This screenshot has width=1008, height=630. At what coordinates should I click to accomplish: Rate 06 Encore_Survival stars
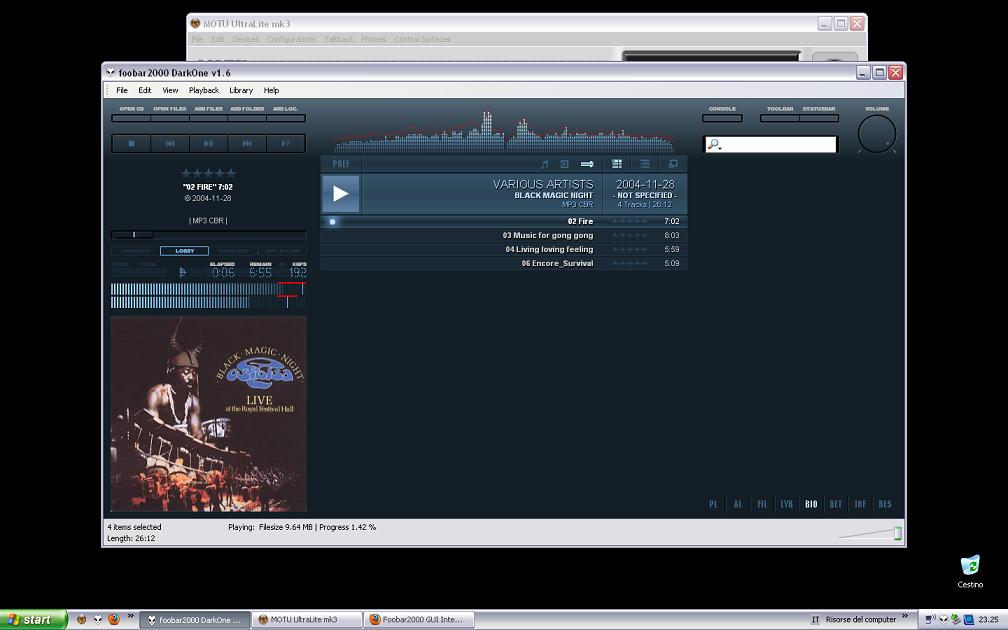pyautogui.click(x=630, y=264)
